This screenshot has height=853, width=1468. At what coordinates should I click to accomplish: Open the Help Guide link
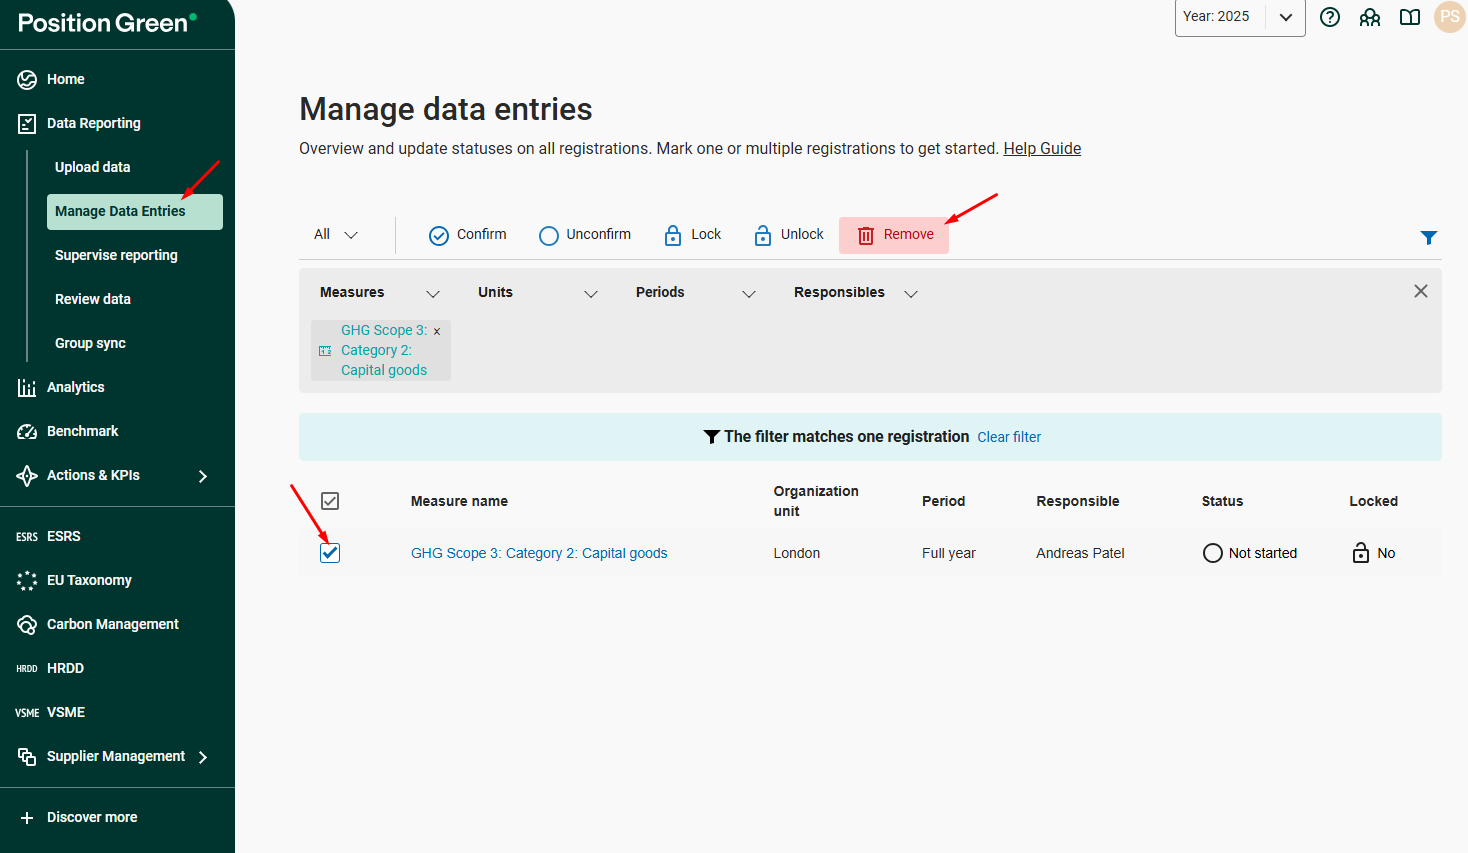tap(1042, 148)
